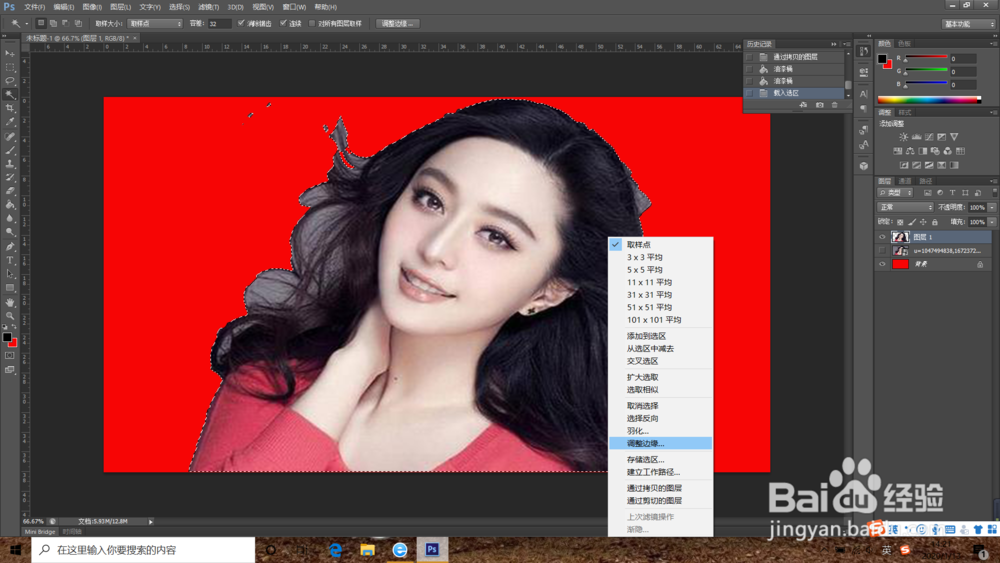Select the Hand tool

point(10,302)
